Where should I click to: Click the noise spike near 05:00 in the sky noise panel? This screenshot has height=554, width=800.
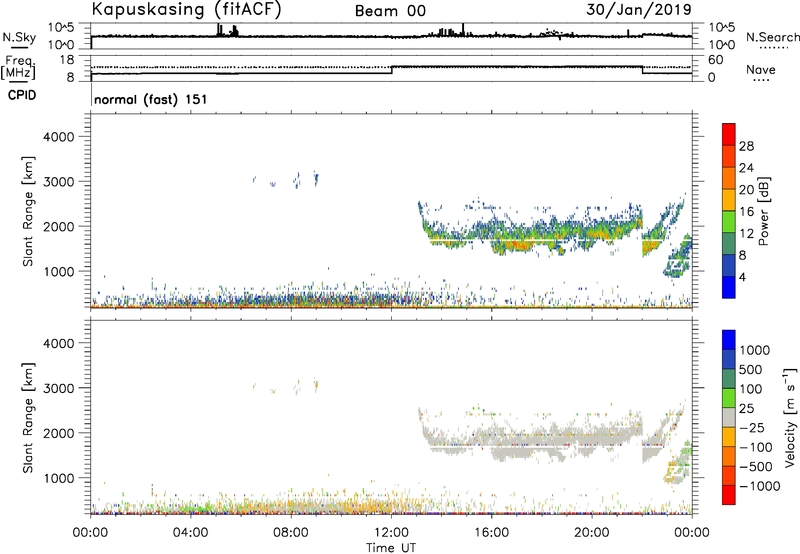219,30
